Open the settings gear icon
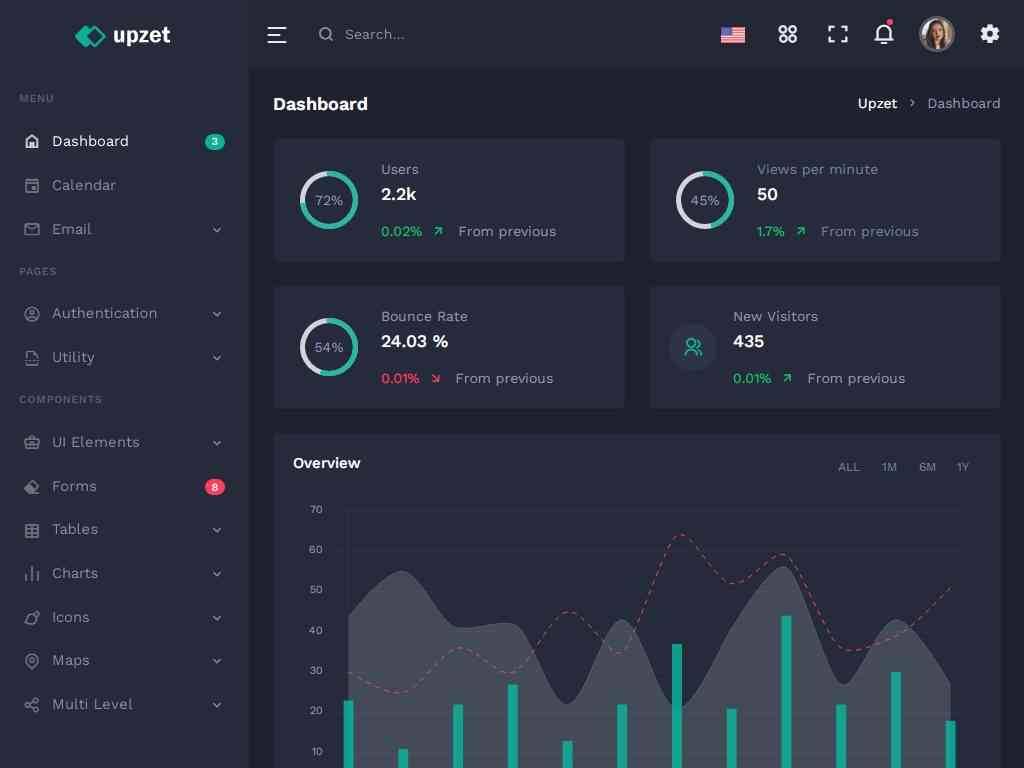1024x768 pixels. (x=990, y=35)
